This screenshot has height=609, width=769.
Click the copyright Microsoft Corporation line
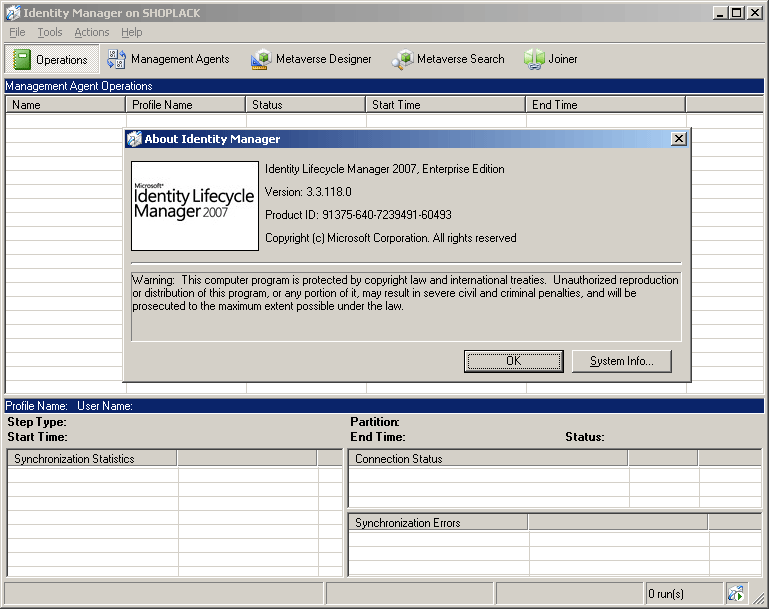click(390, 238)
